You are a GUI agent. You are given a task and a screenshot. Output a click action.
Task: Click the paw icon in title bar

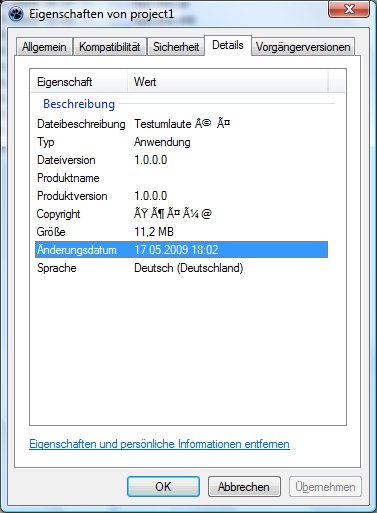tap(16, 14)
